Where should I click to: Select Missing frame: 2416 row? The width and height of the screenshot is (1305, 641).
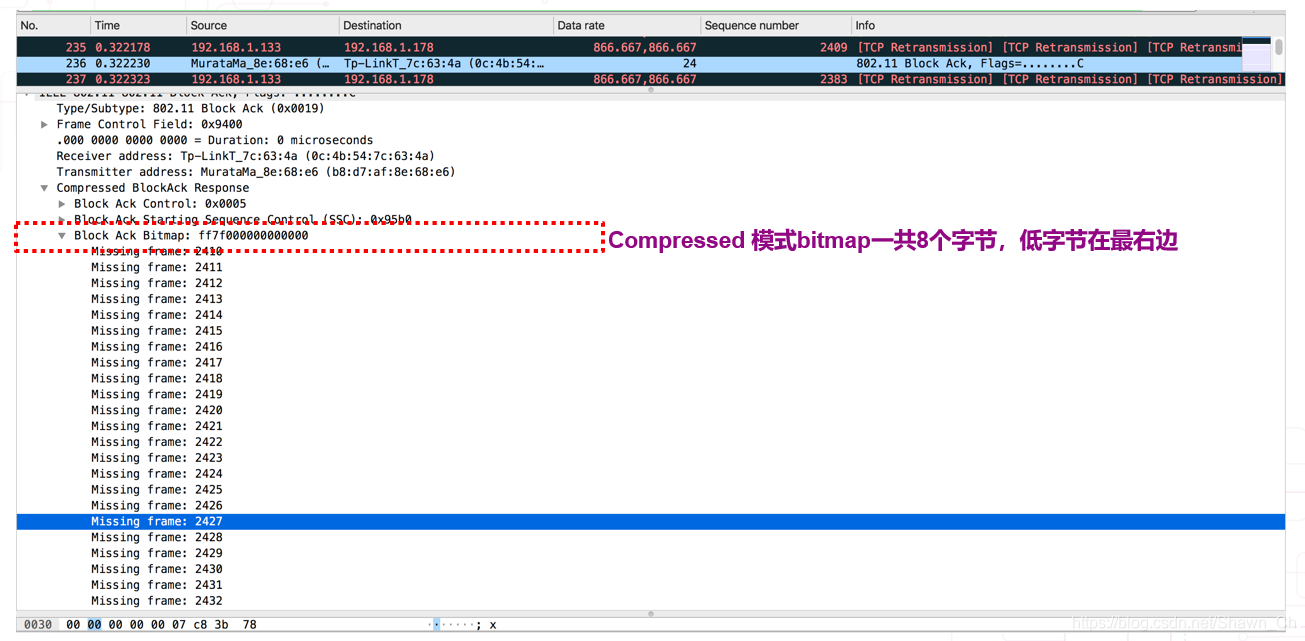pos(650,347)
